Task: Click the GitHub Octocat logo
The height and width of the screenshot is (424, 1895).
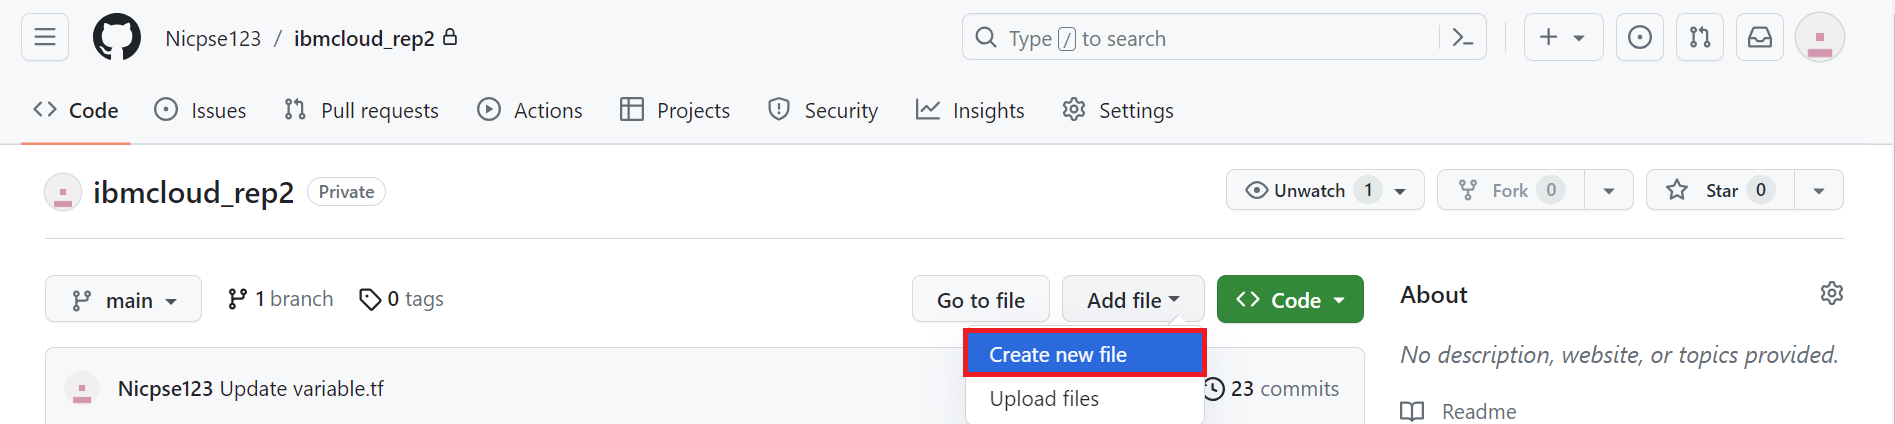Action: pos(117,38)
